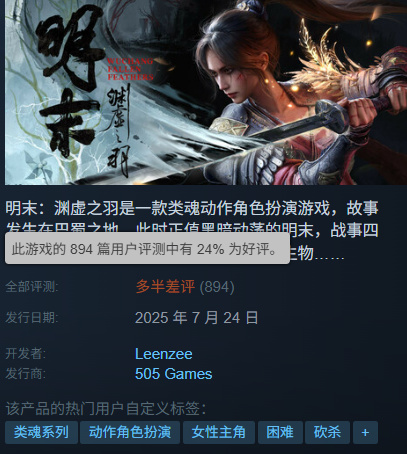Click the game description paragraph
Image resolution: width=407 pixels, height=454 pixels.
point(192,231)
